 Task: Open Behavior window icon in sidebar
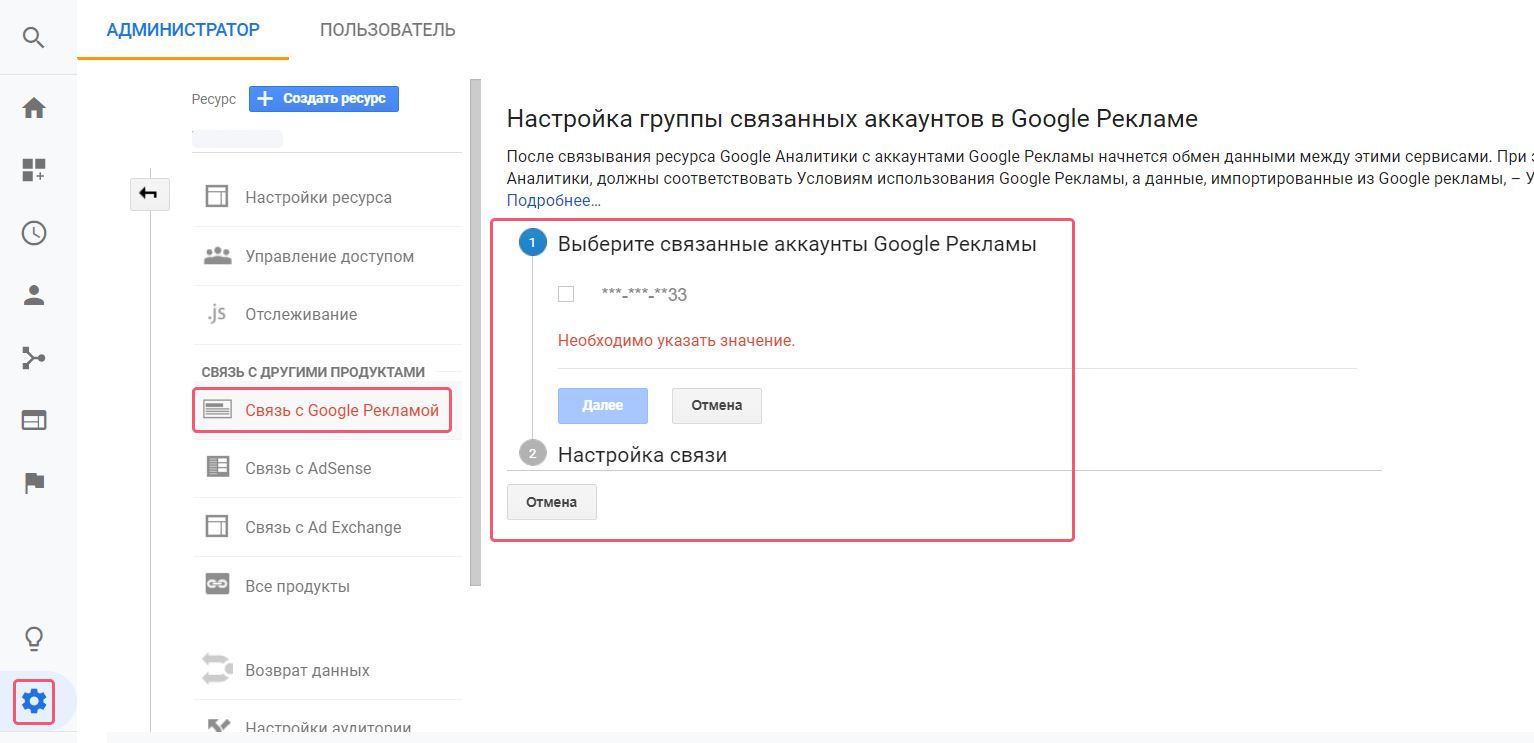click(x=34, y=420)
